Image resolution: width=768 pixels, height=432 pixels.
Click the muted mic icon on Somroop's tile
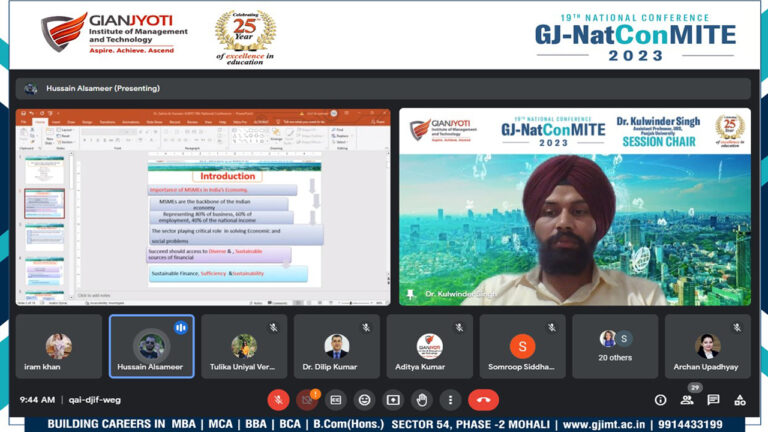tap(552, 327)
